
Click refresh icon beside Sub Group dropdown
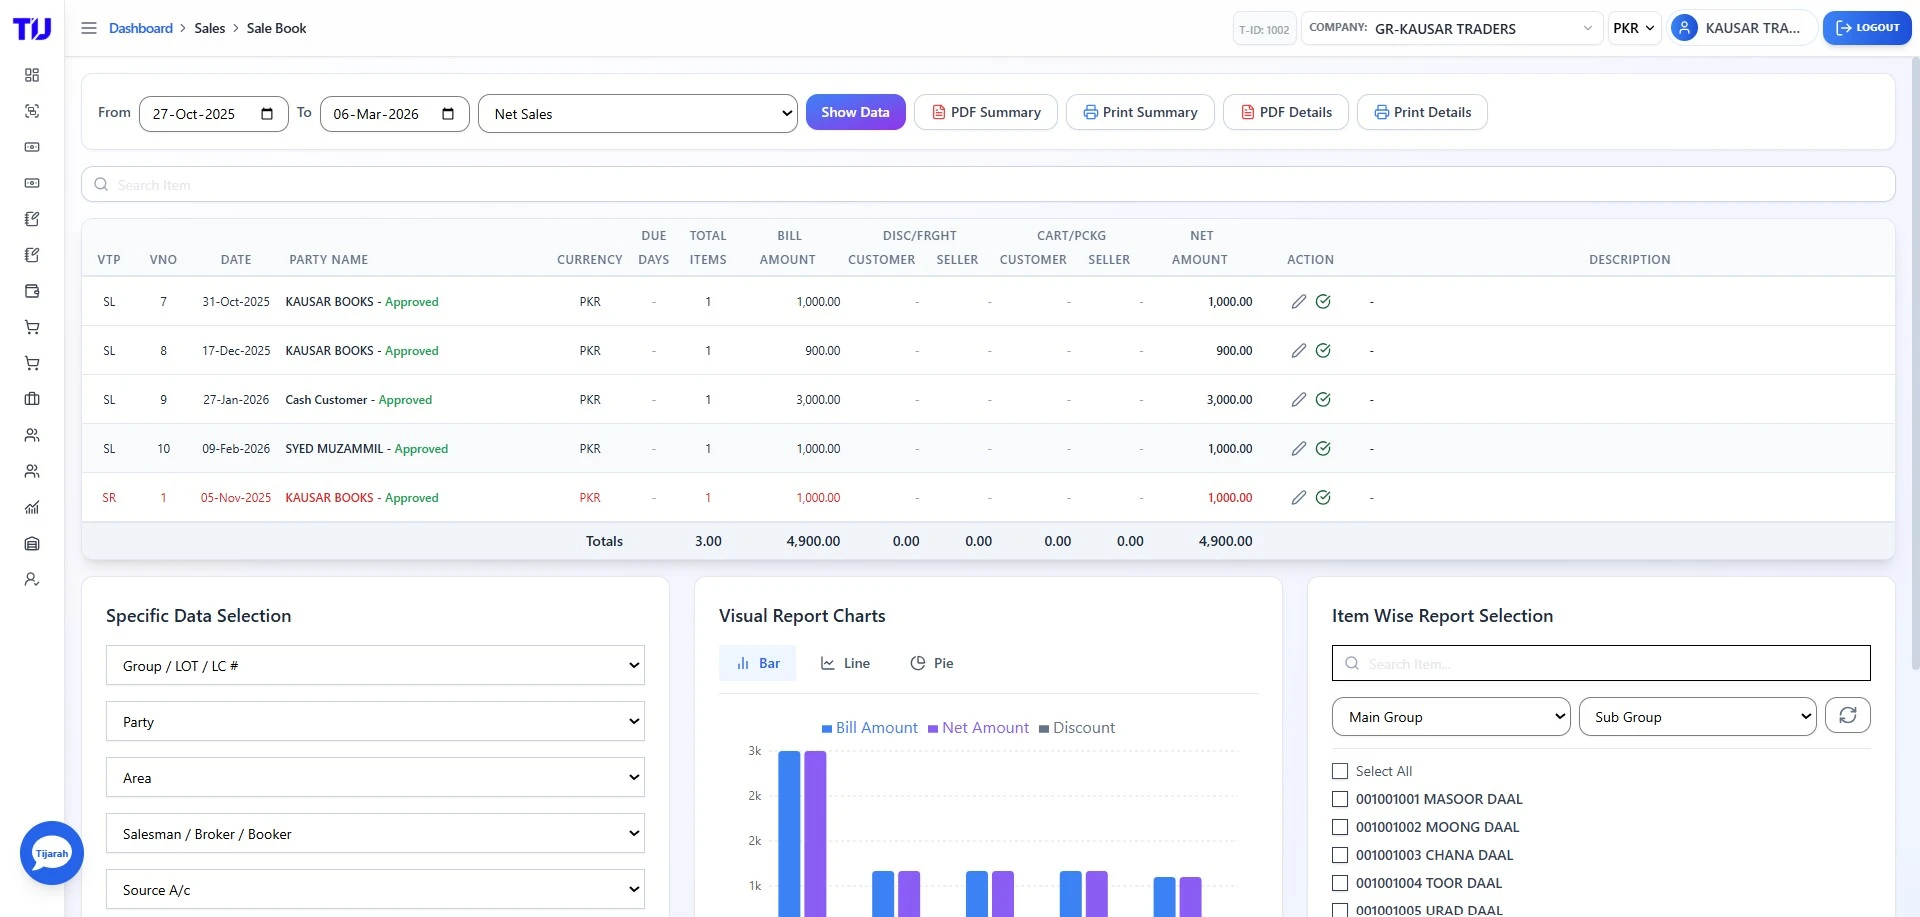click(x=1848, y=715)
